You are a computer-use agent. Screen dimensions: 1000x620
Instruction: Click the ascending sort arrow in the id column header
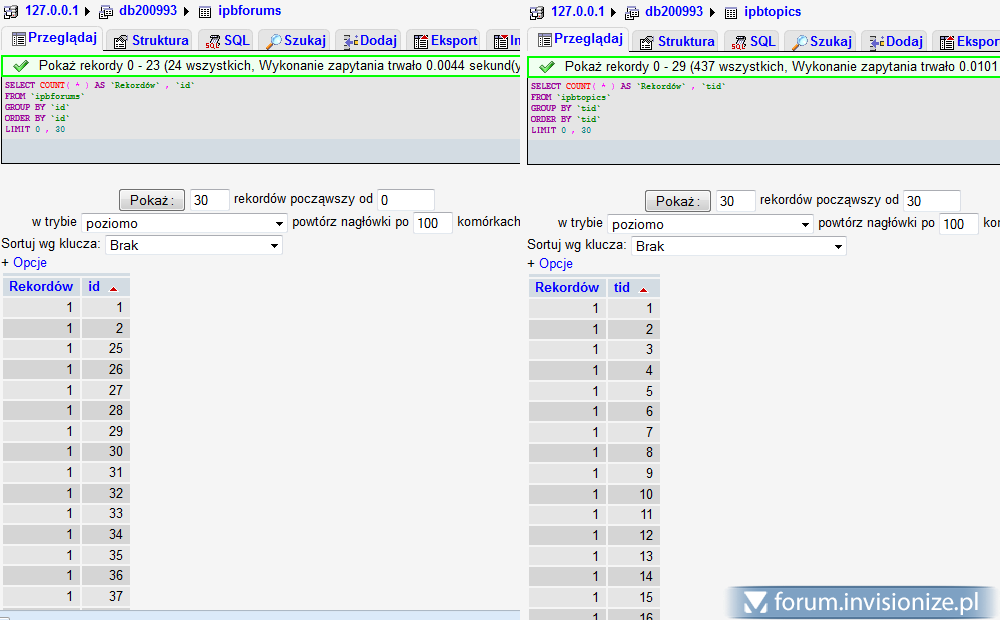click(x=113, y=288)
